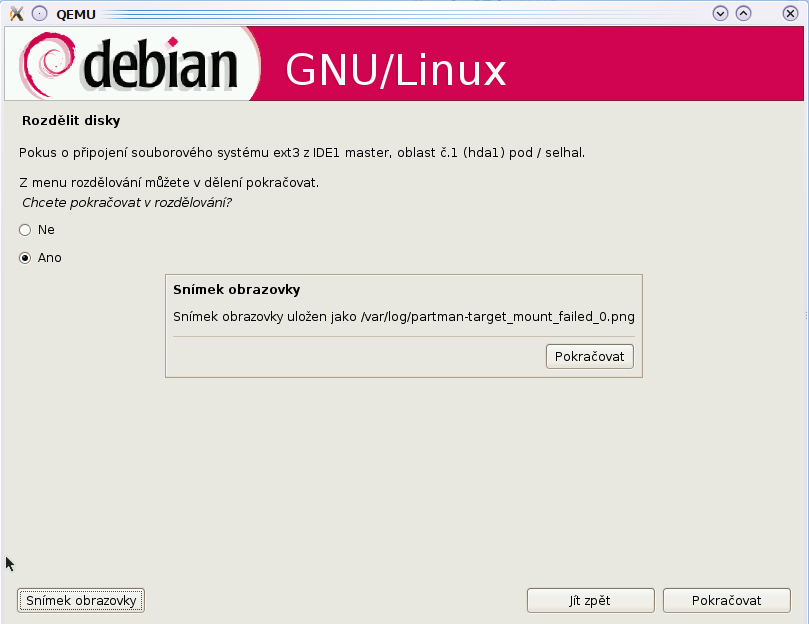Image resolution: width=809 pixels, height=624 pixels.
Task: Close the QEMU window
Action: pyautogui.click(x=790, y=13)
